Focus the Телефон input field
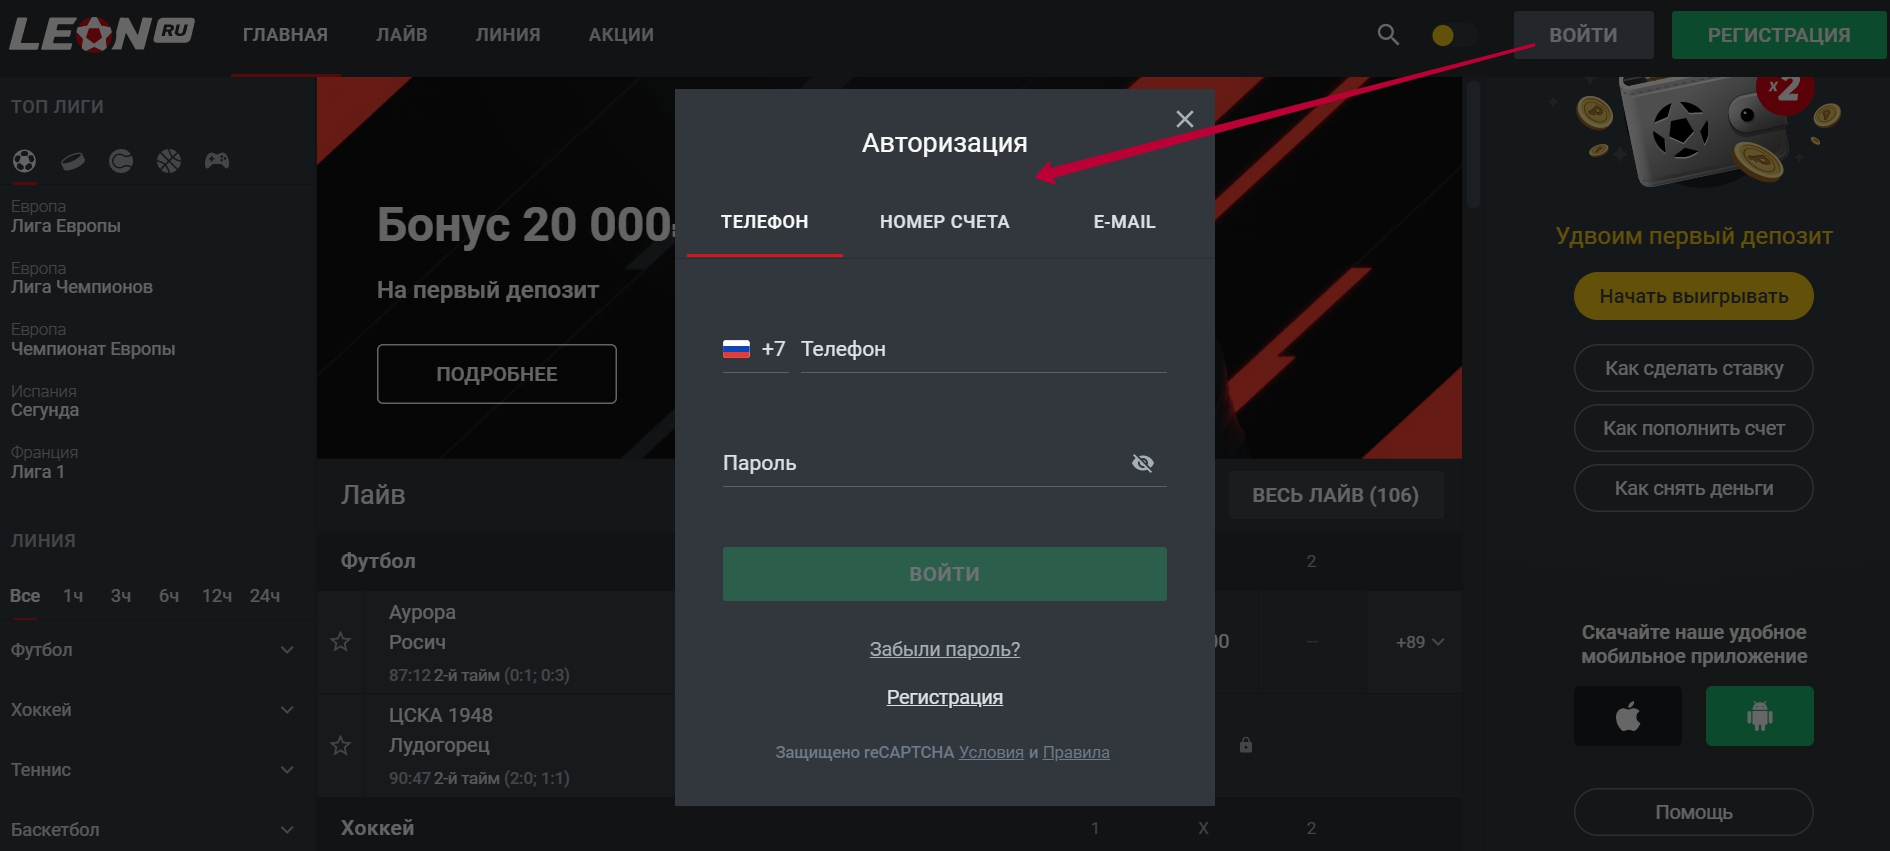 [x=982, y=349]
